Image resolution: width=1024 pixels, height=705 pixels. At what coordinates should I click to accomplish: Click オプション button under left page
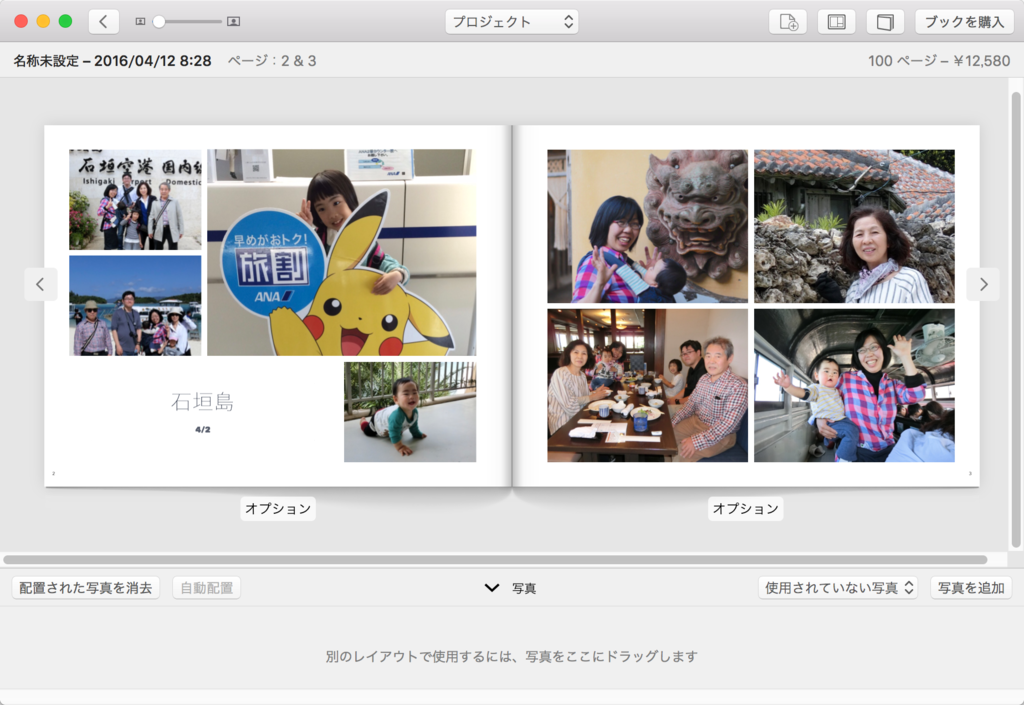coord(278,509)
